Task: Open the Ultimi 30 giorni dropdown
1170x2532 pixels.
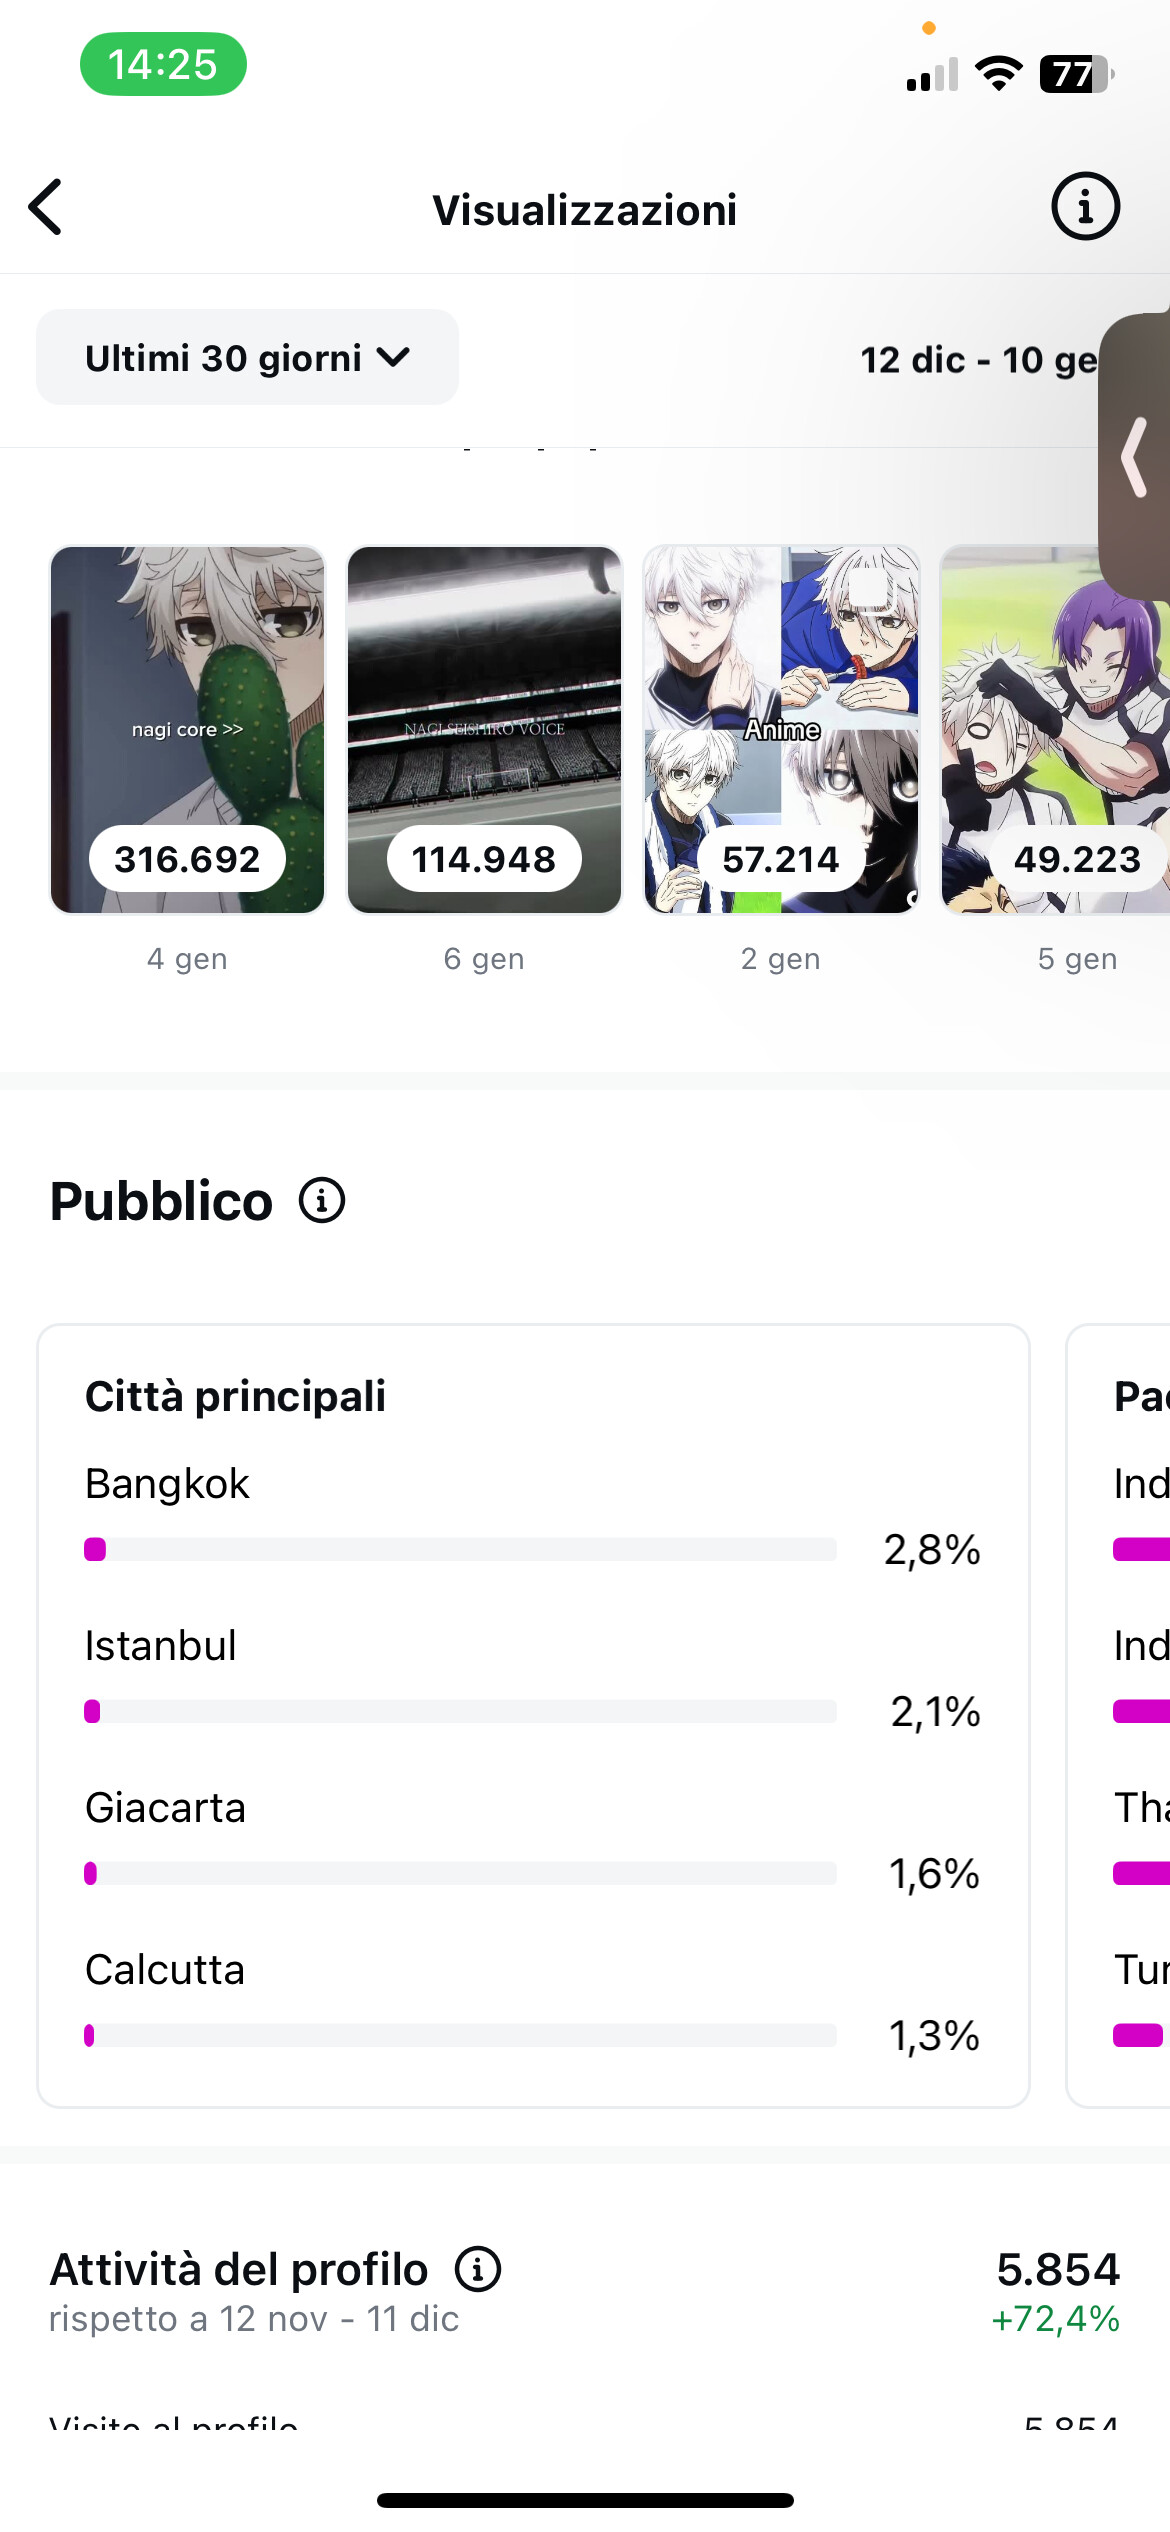Action: coord(247,357)
